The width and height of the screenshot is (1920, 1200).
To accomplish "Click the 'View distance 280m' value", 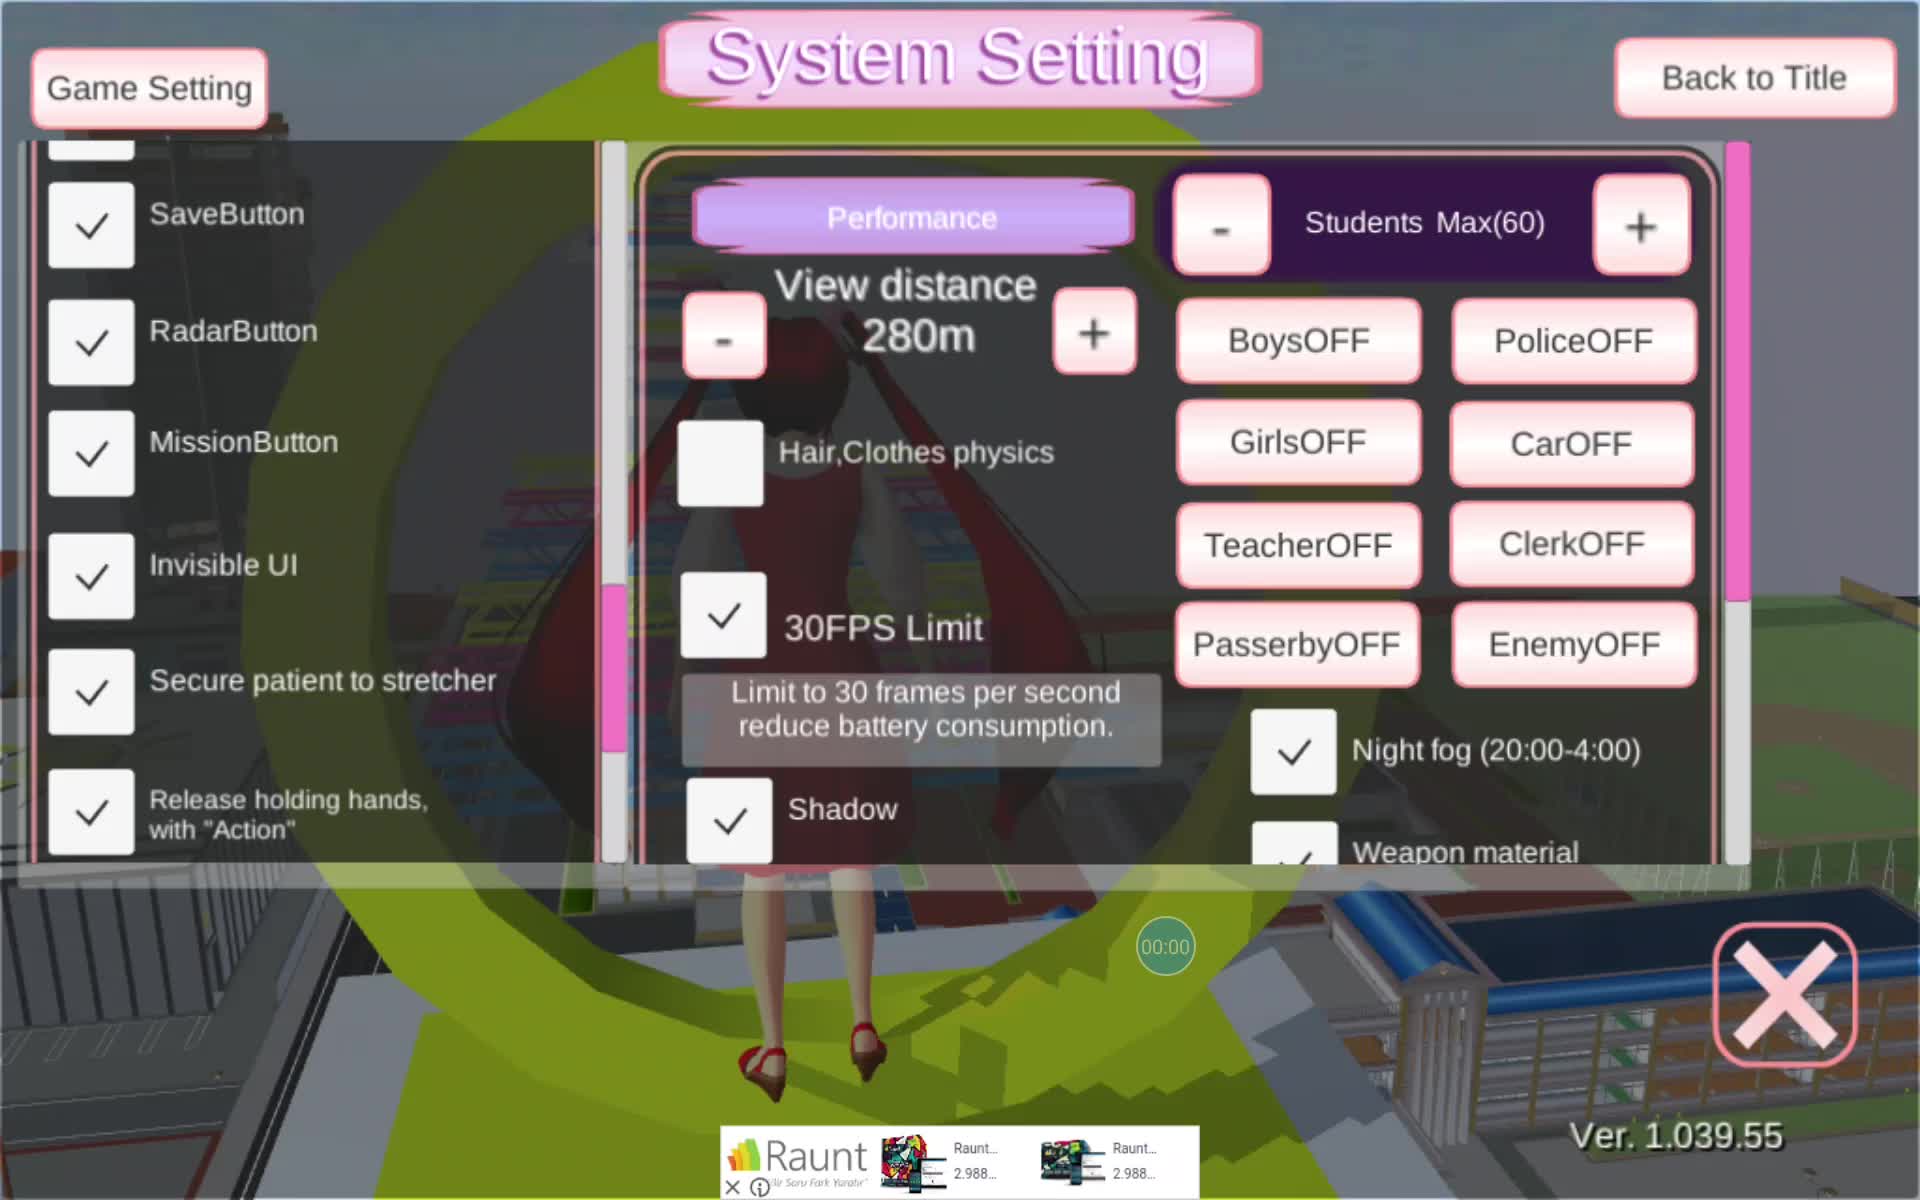I will pos(907,311).
